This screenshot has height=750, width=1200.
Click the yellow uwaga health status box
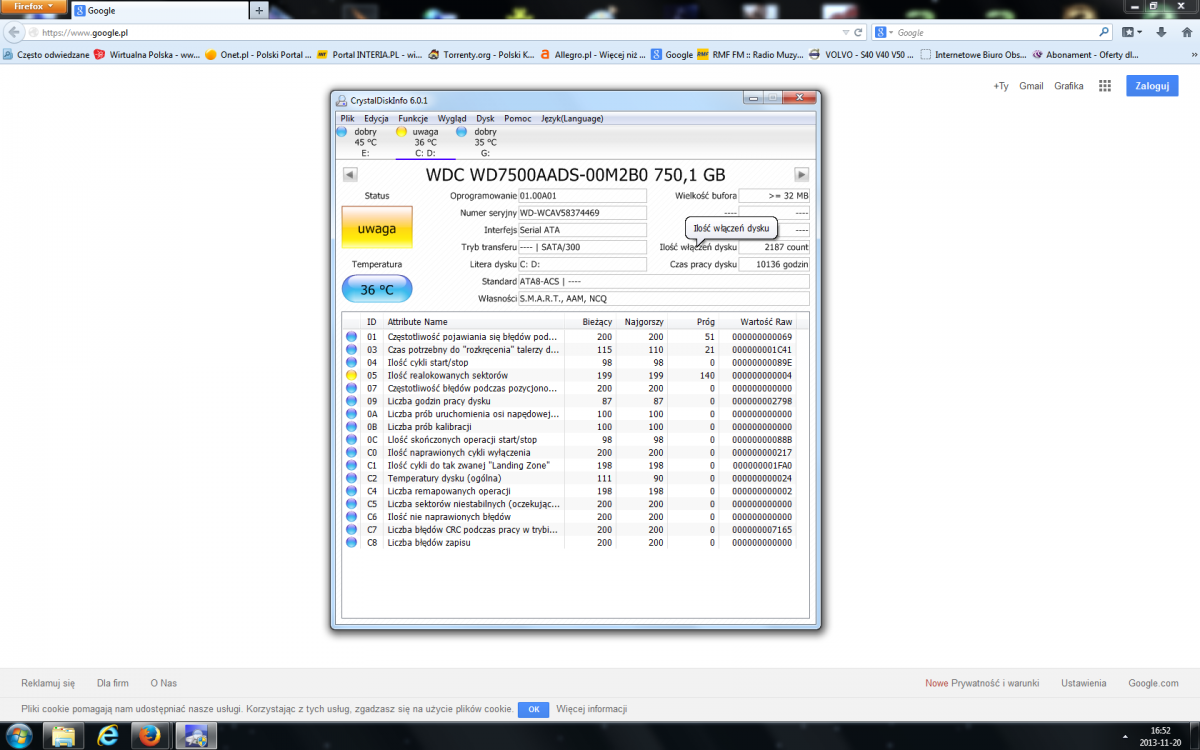(377, 228)
